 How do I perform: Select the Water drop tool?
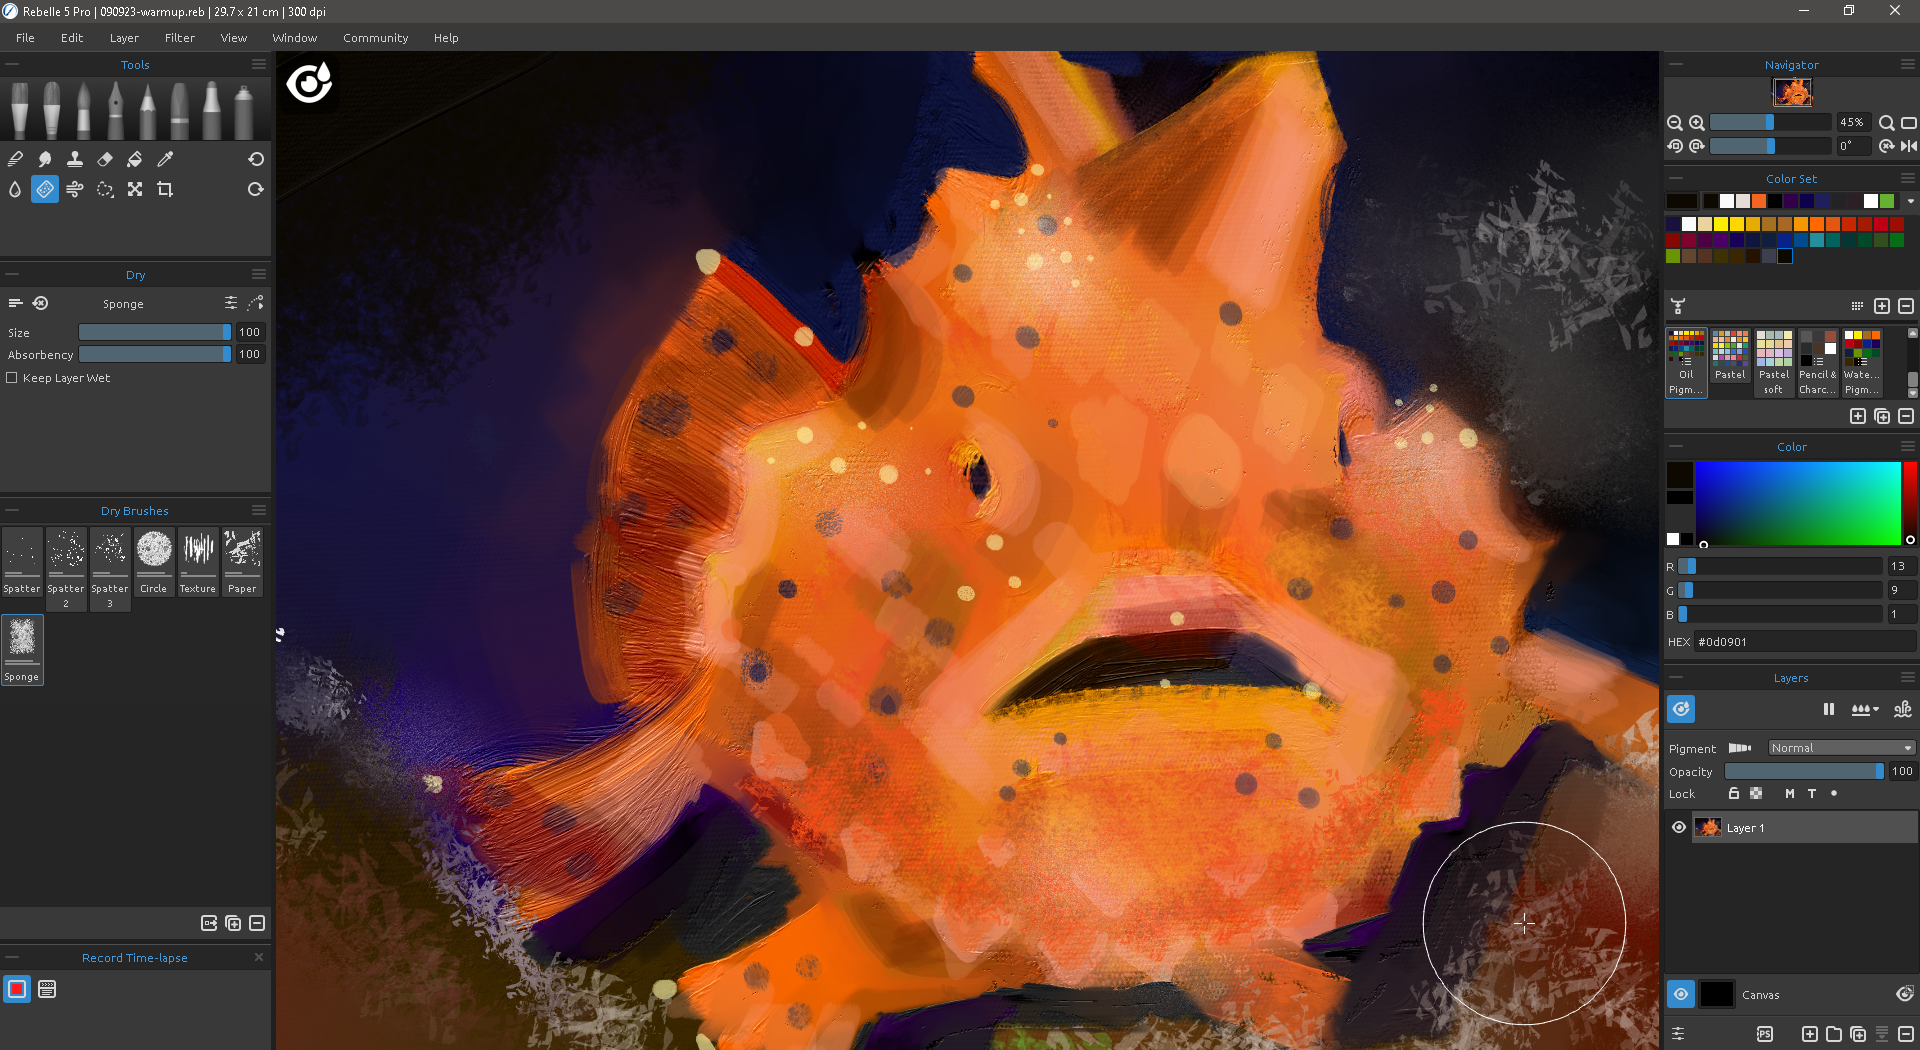15,189
